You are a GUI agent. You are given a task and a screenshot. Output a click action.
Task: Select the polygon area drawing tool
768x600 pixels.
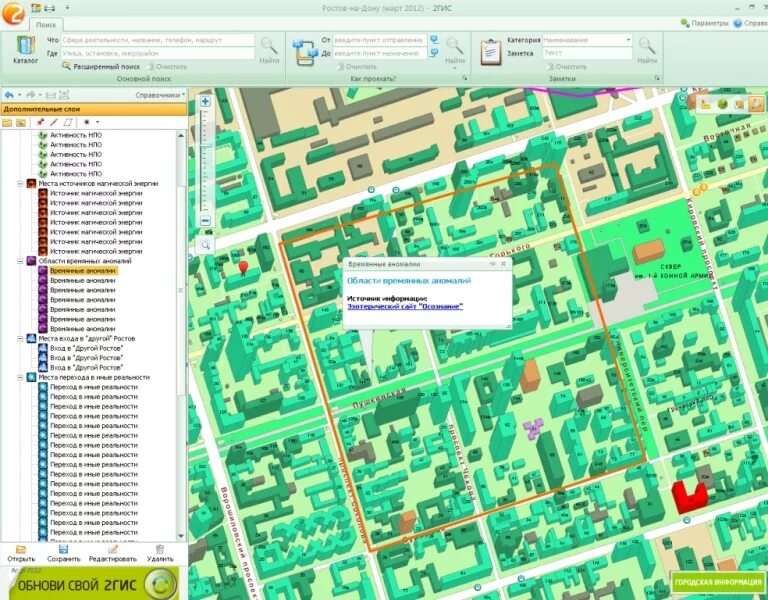[x=68, y=122]
